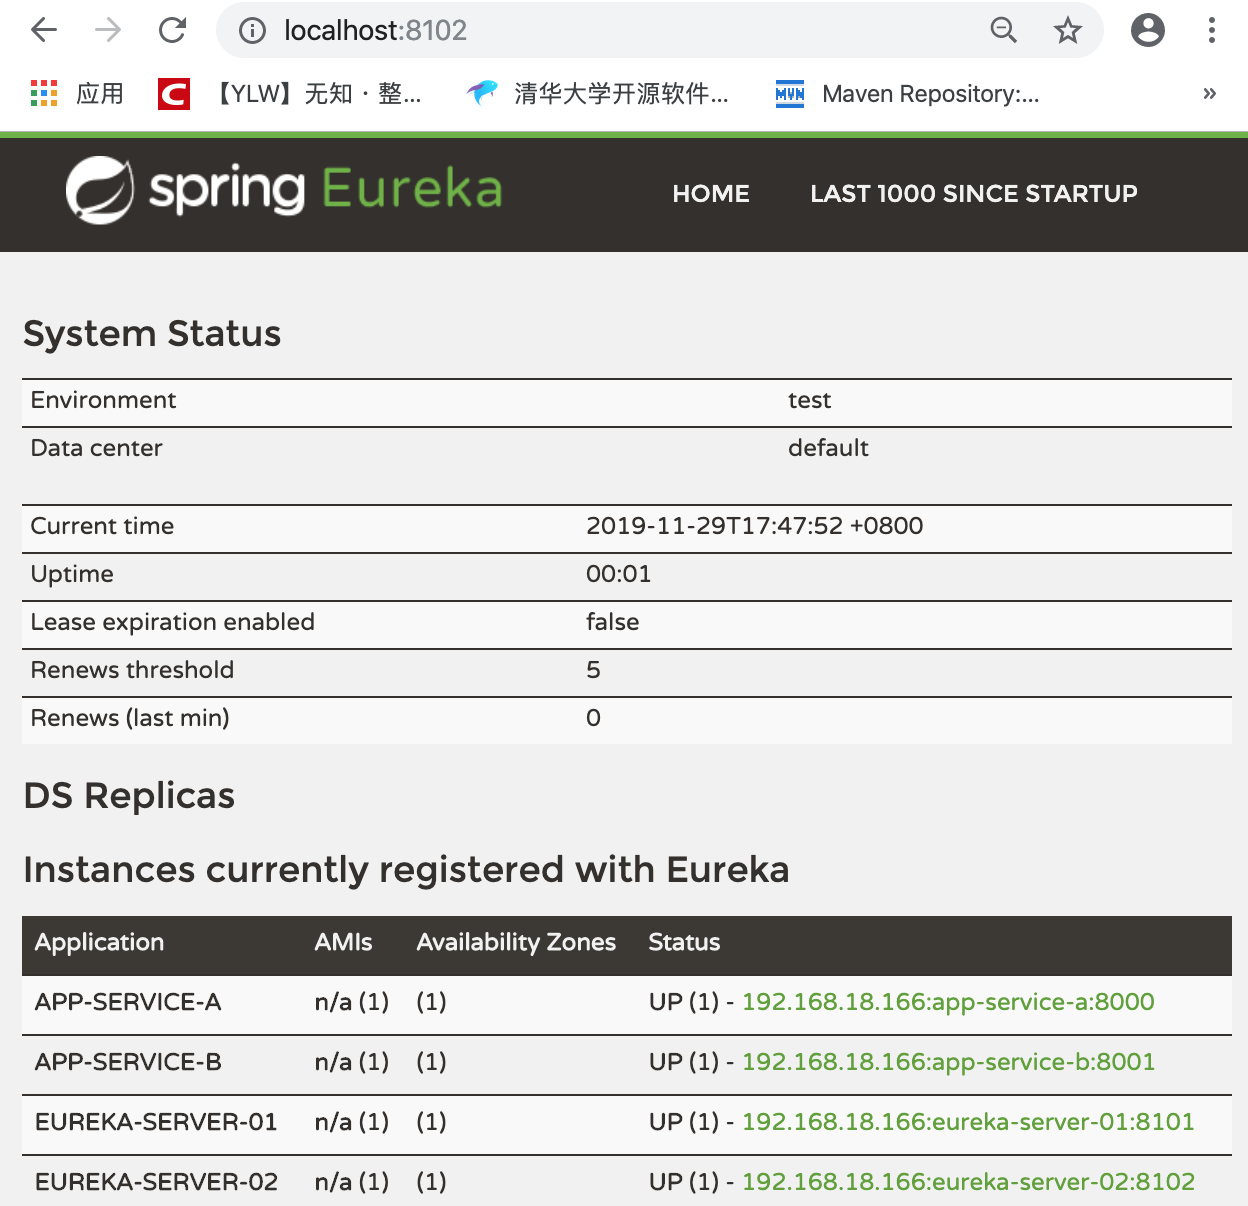Click the Current time label
Screen dimensions: 1248x1206
[102, 526]
